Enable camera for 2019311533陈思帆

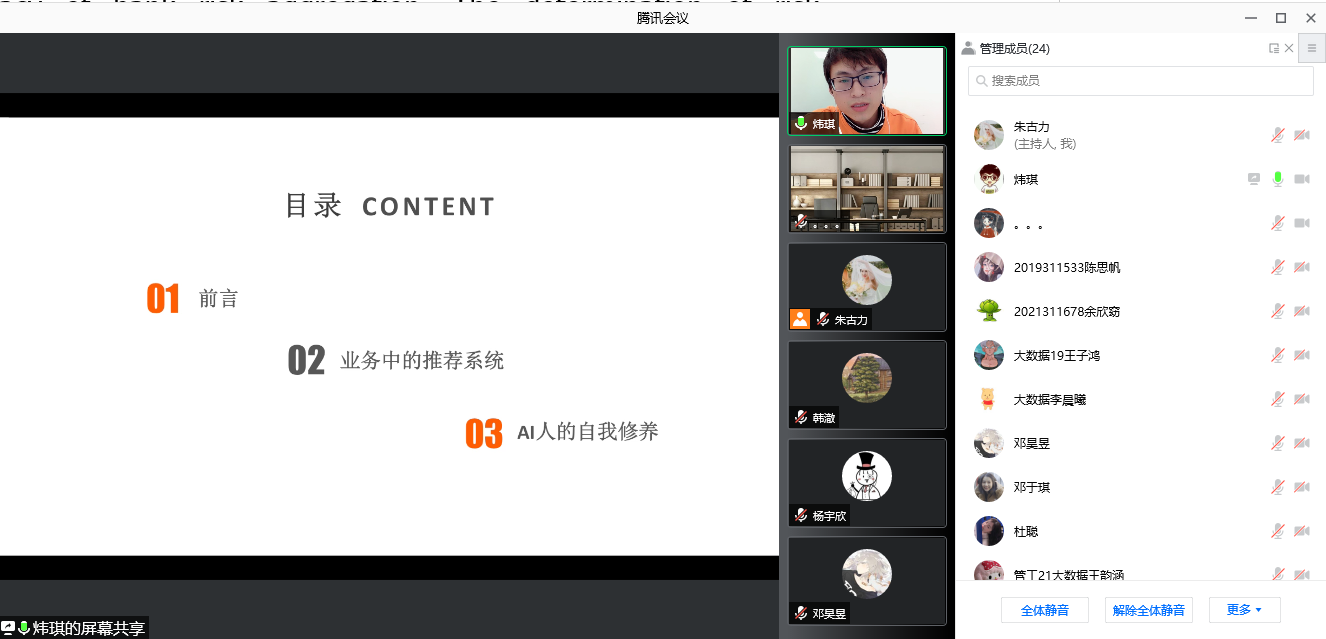tap(1301, 267)
